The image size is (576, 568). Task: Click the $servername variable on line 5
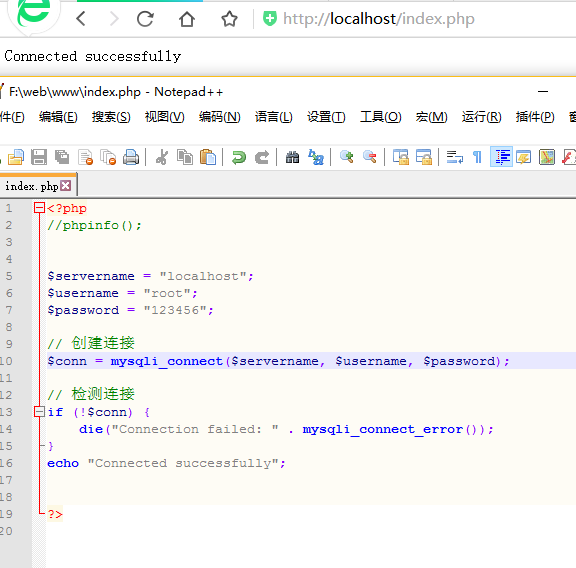[91, 276]
